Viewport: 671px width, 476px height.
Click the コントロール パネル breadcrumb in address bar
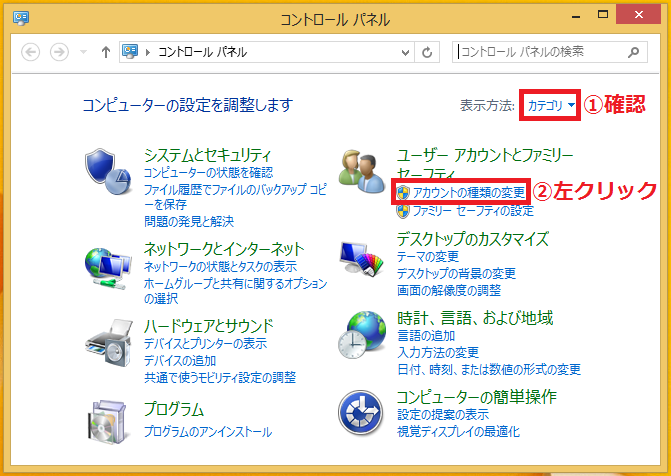203,52
